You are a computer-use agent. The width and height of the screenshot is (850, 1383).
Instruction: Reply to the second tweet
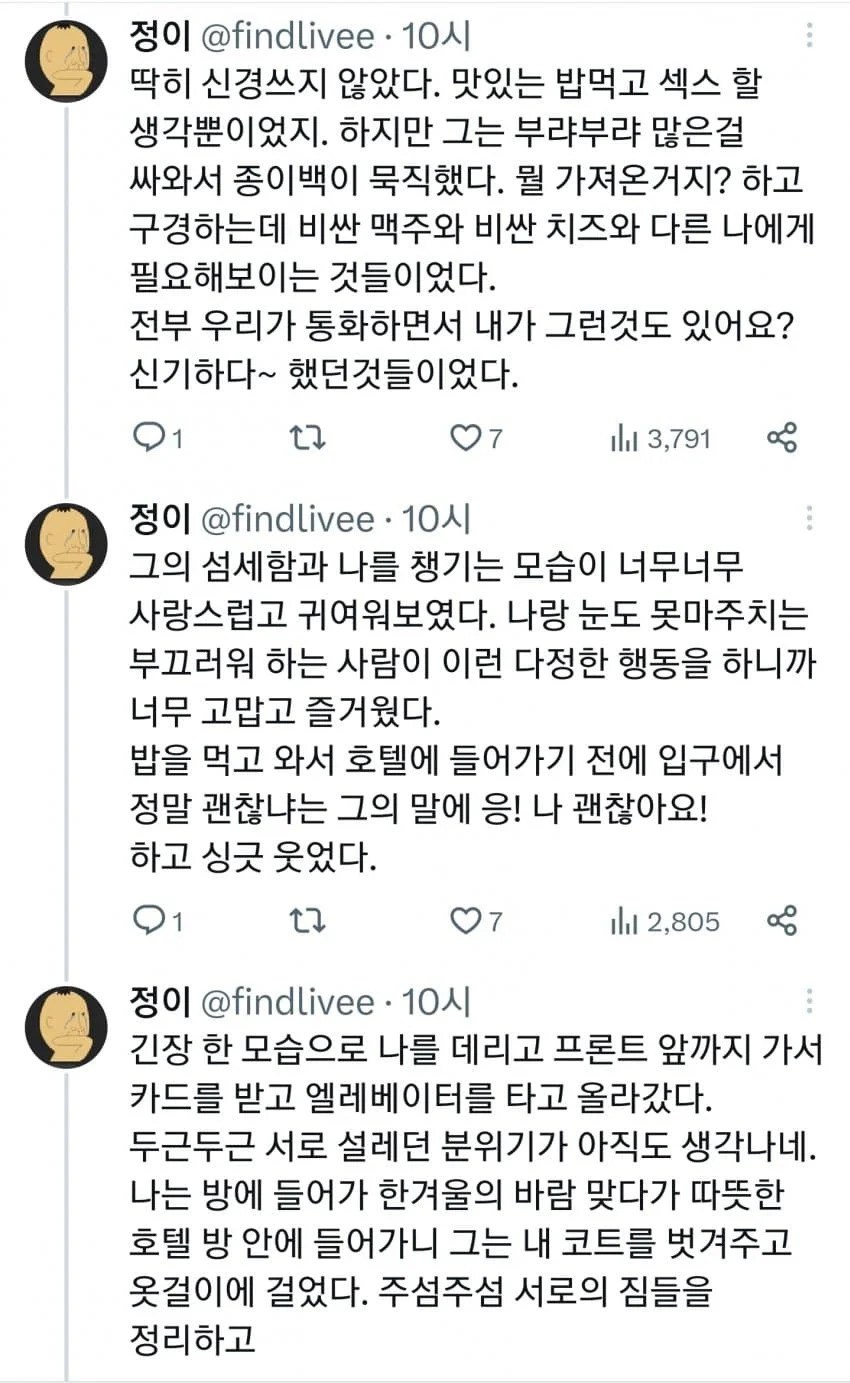(158, 921)
